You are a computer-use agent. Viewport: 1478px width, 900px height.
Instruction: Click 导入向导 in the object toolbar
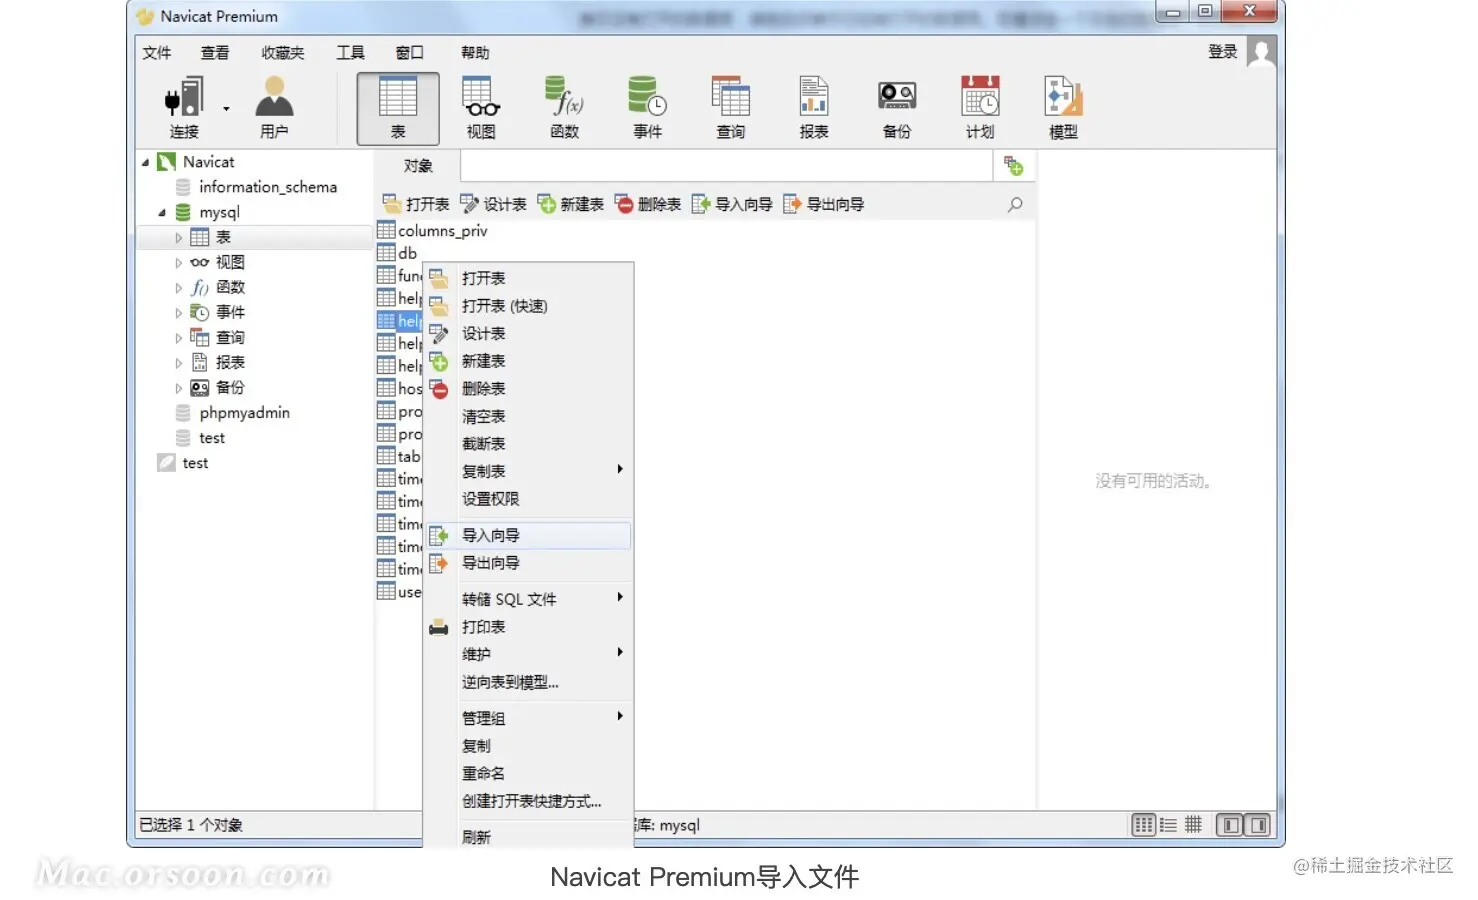click(732, 204)
